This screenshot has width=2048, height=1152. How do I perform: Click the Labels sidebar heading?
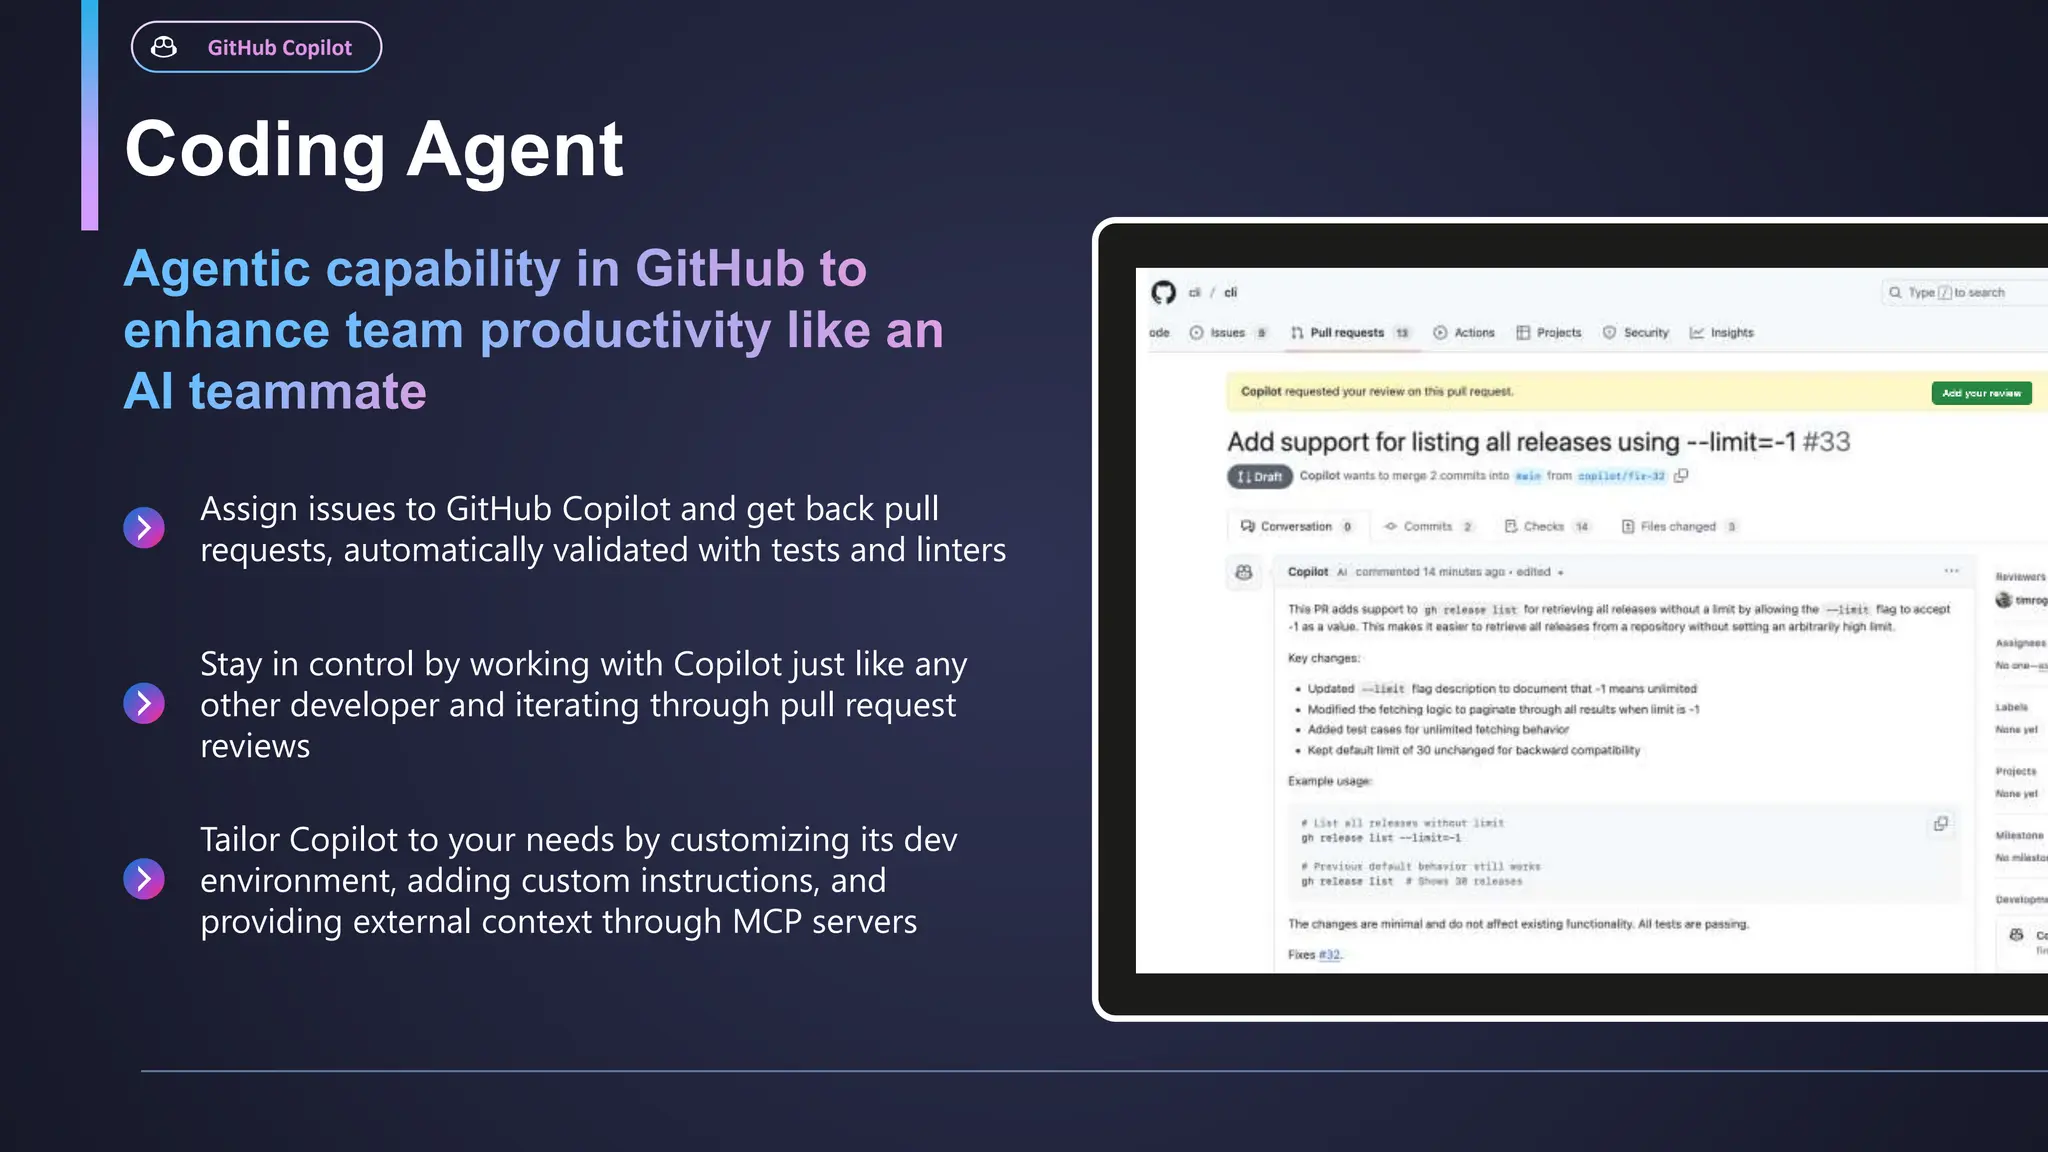tap(2012, 707)
